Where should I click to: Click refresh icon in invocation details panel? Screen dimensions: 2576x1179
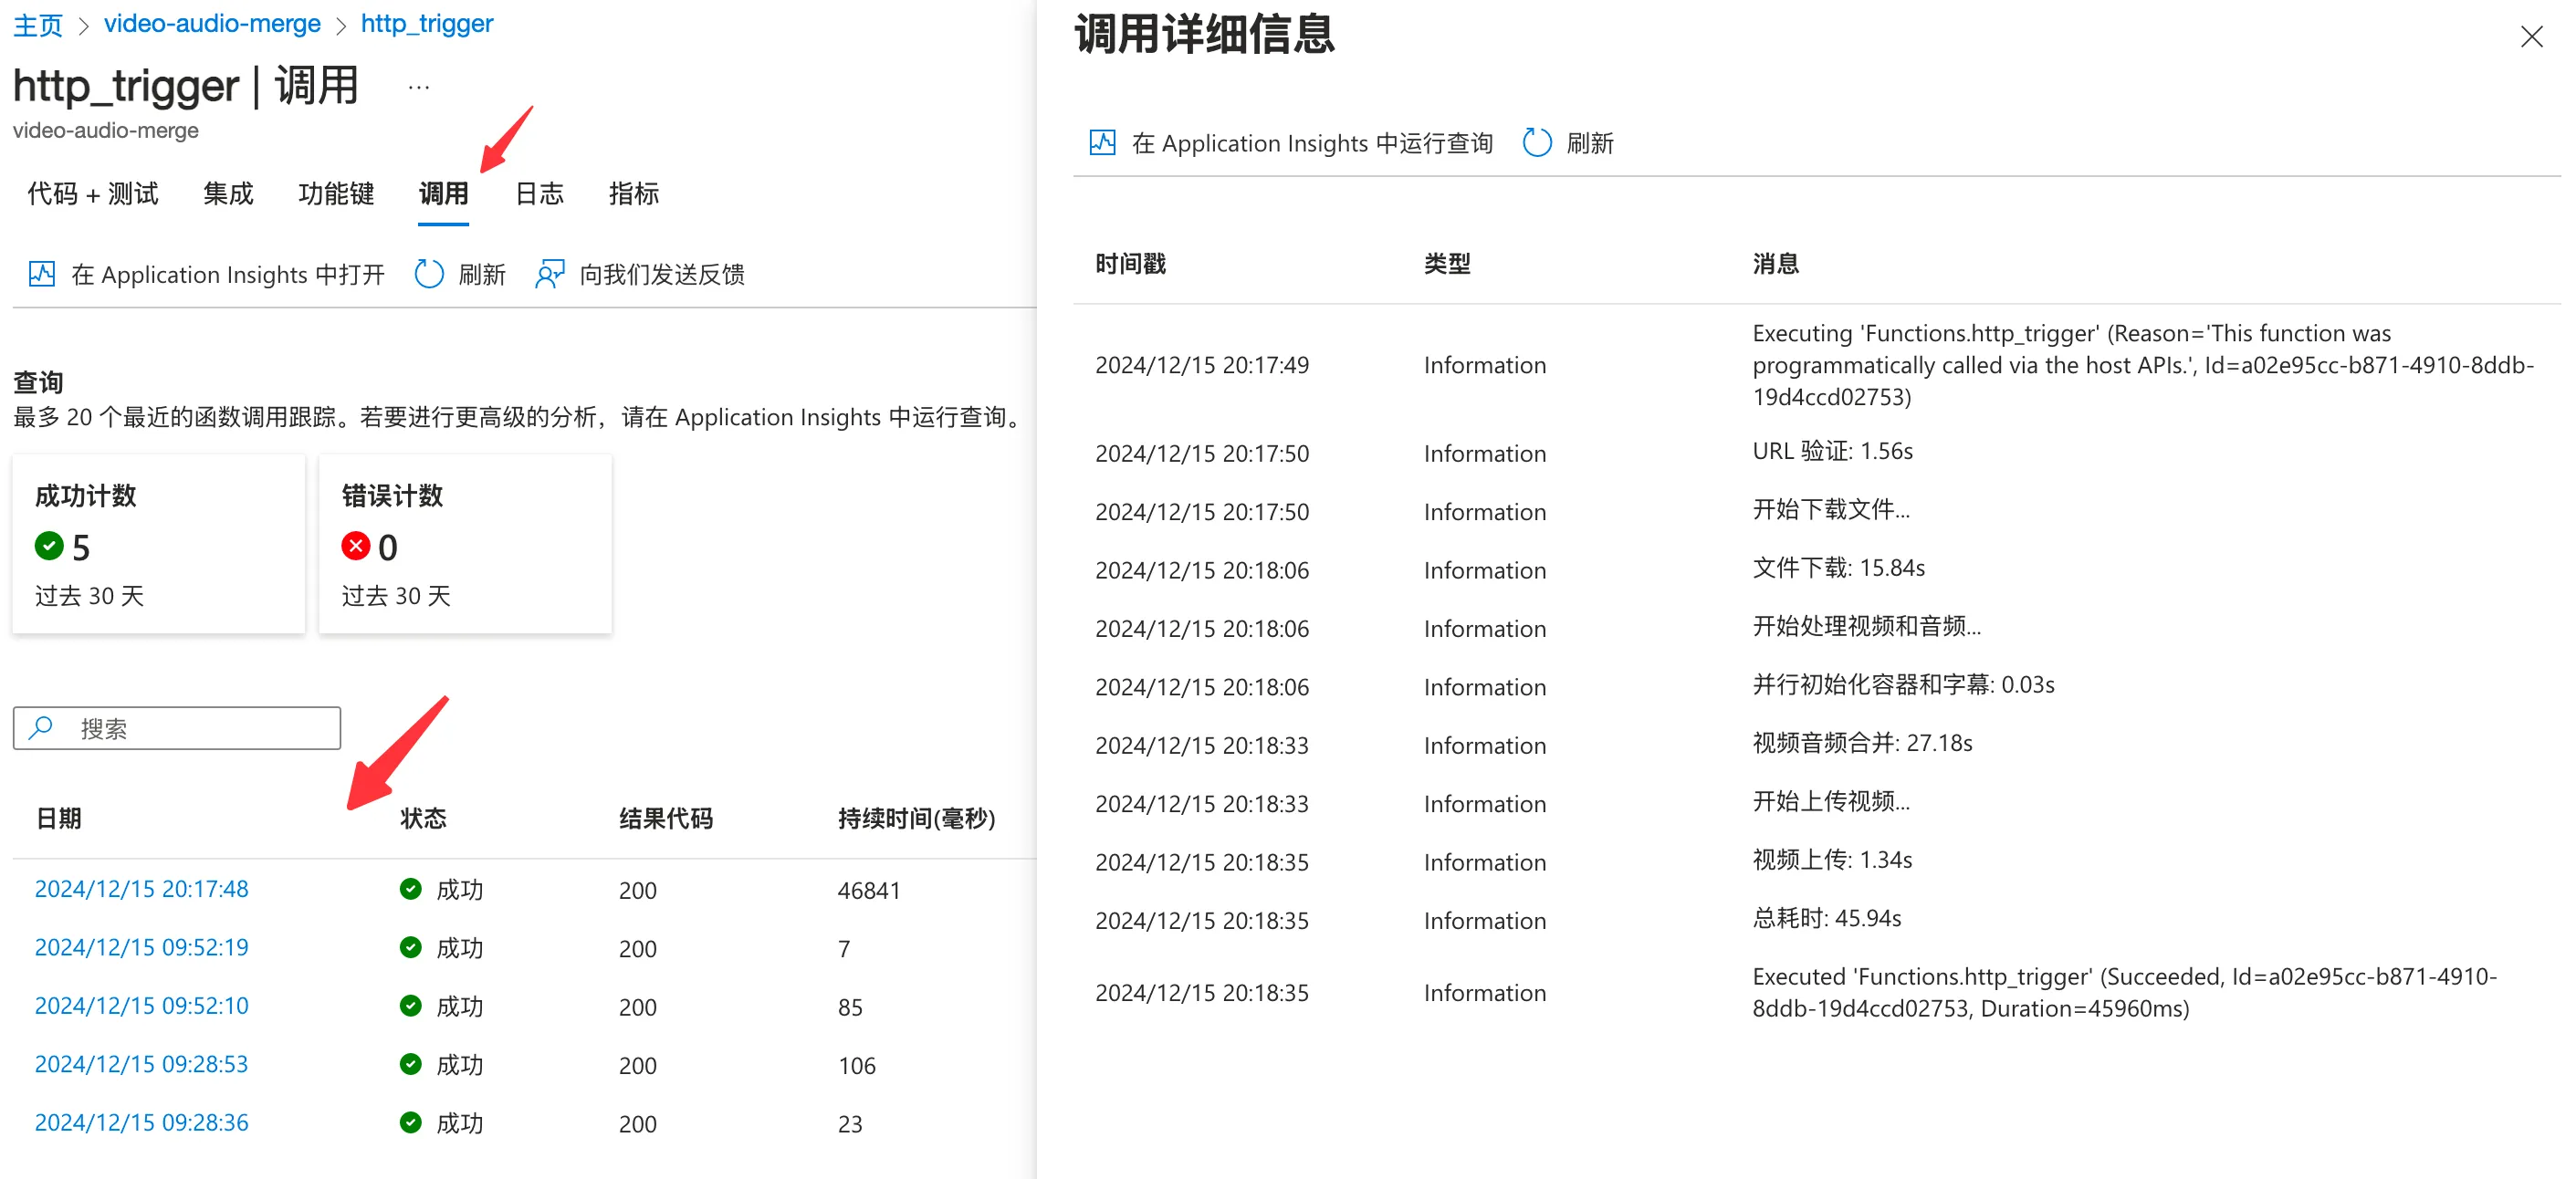pyautogui.click(x=1537, y=143)
